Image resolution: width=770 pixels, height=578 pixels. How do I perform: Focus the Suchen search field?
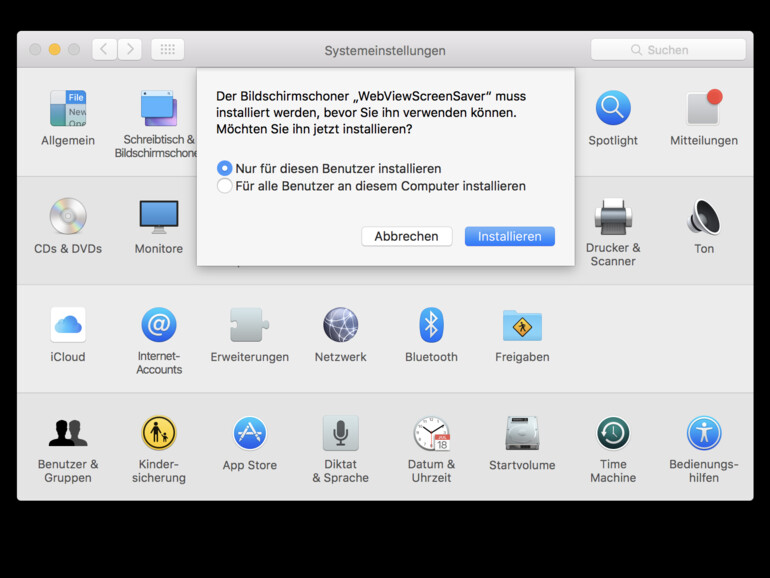pos(668,50)
